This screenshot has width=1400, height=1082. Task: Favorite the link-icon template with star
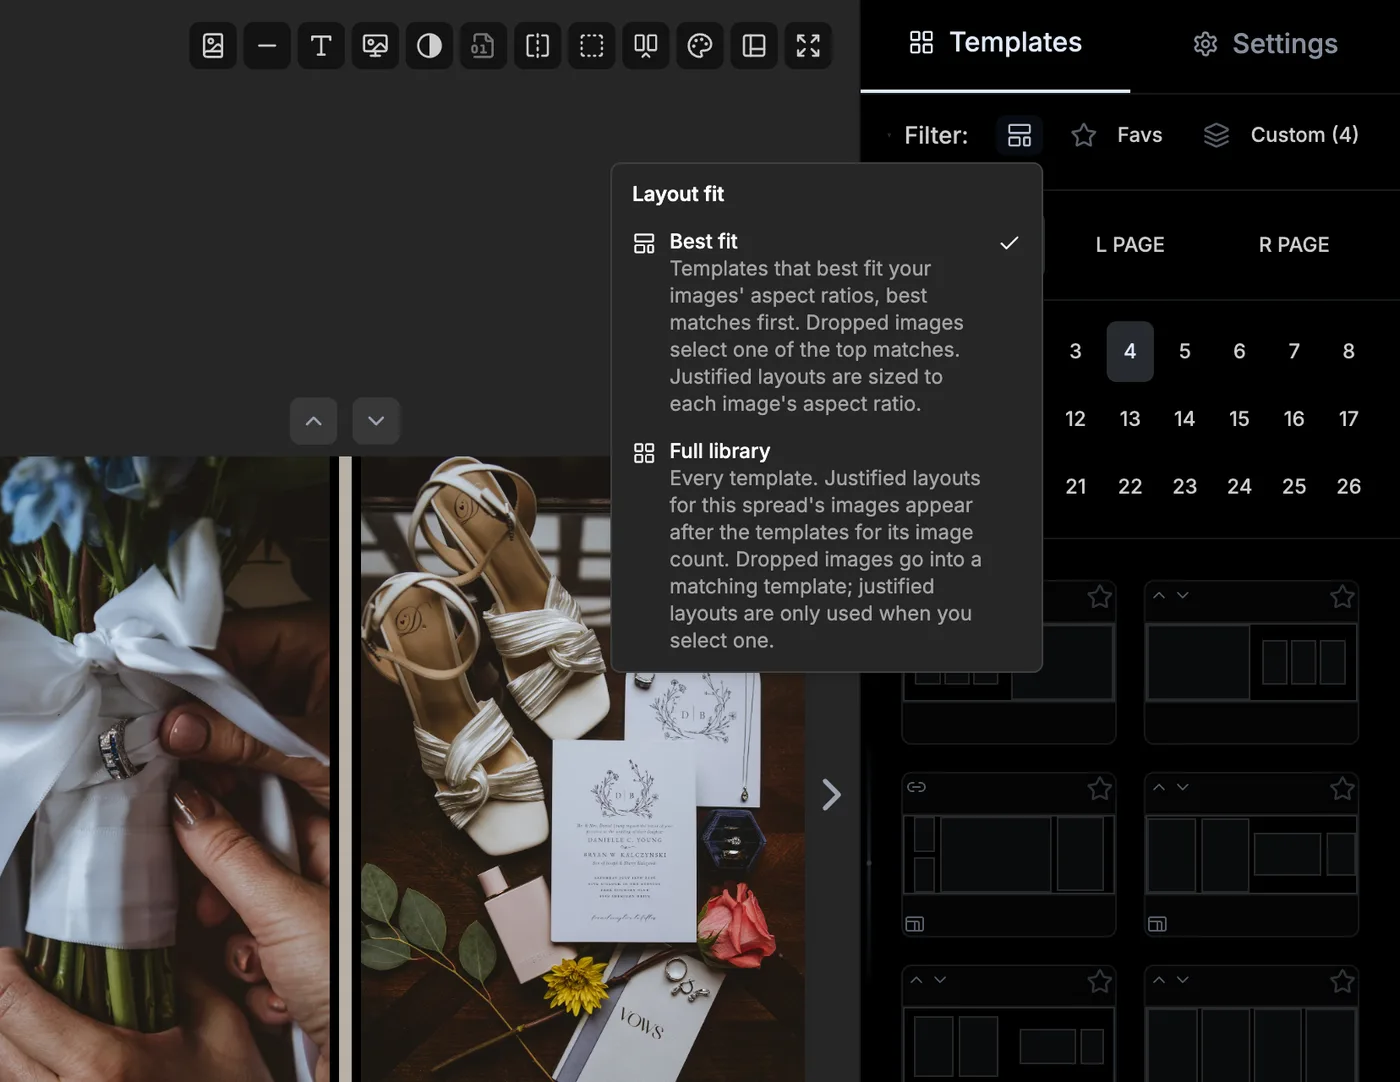coord(1099,789)
